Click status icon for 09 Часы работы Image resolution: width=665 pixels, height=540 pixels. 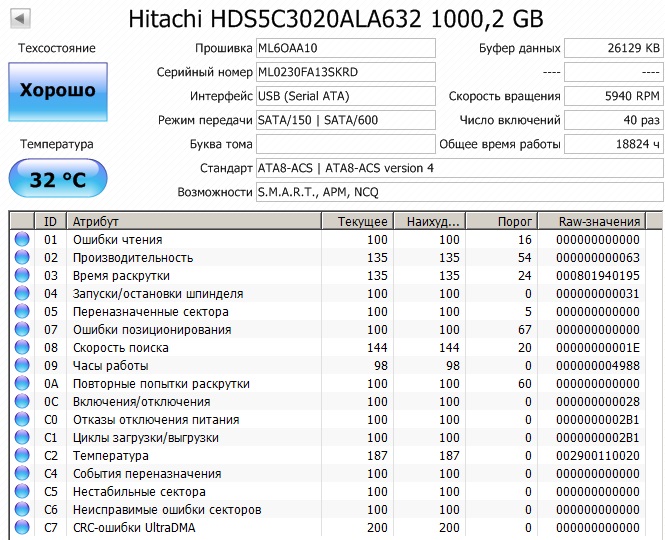(22, 365)
